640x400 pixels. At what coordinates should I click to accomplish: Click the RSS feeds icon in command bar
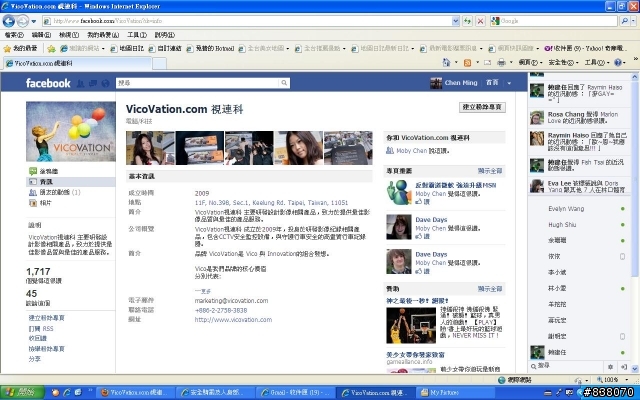coord(467,62)
